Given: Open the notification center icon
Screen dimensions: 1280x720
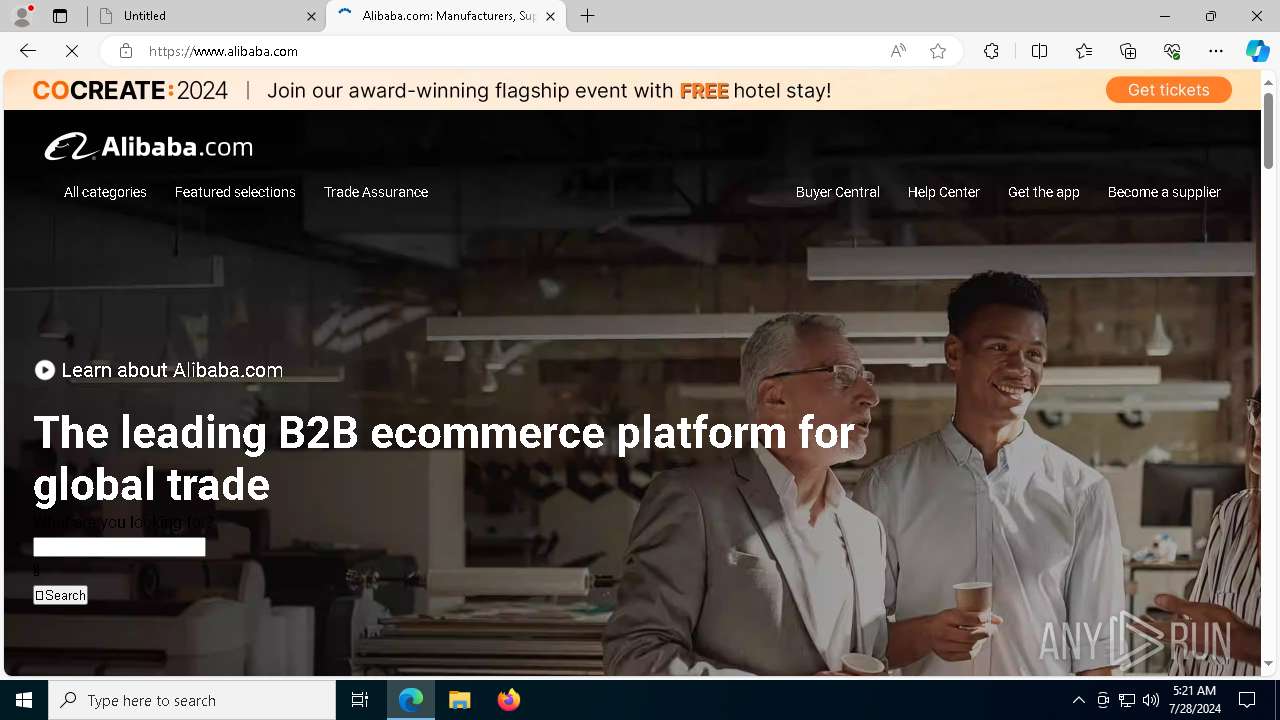Looking at the screenshot, I should pyautogui.click(x=1247, y=700).
